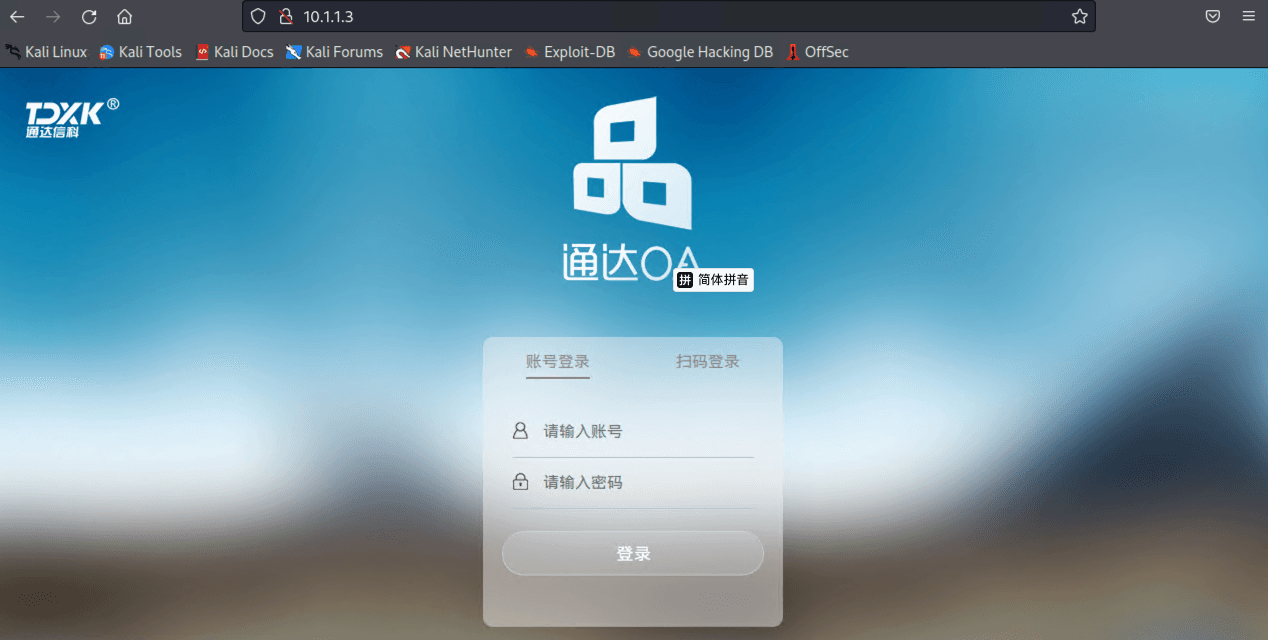Click the 登录 button
Viewport: 1268px width, 640px height.
tap(633, 553)
